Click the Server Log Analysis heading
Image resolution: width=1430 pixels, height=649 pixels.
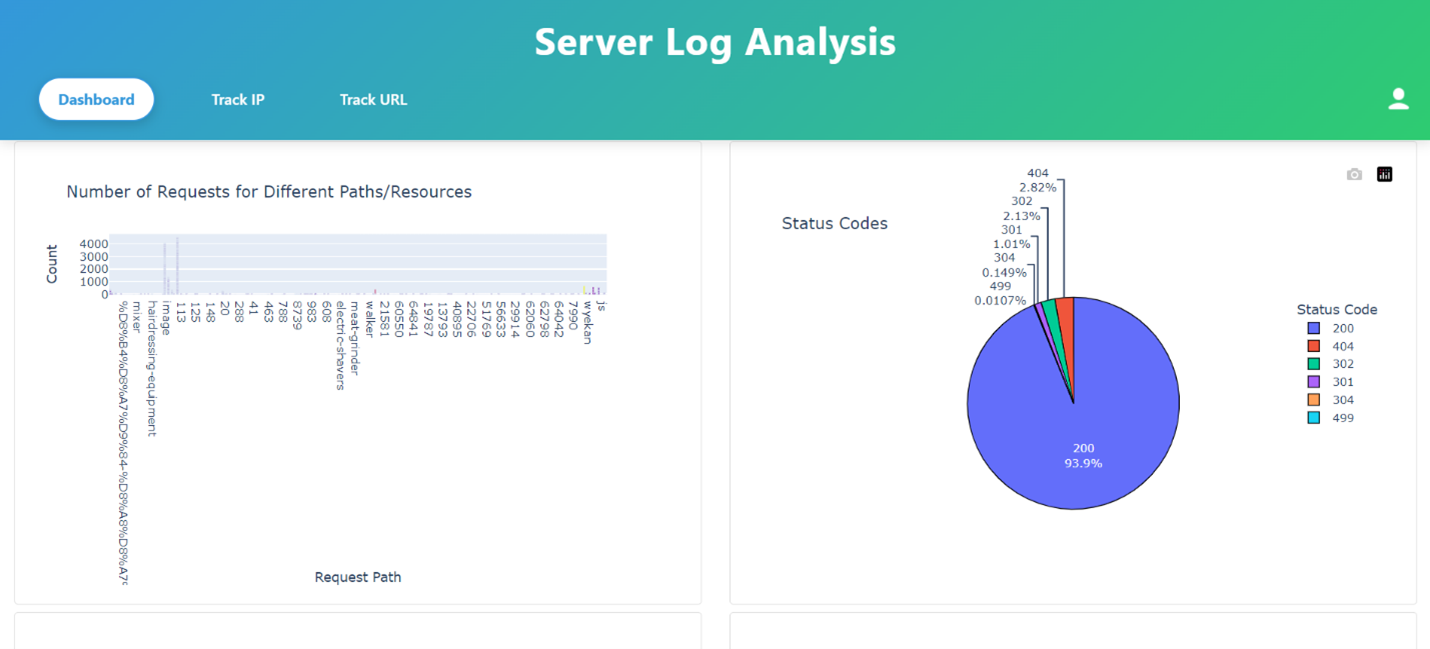point(714,42)
